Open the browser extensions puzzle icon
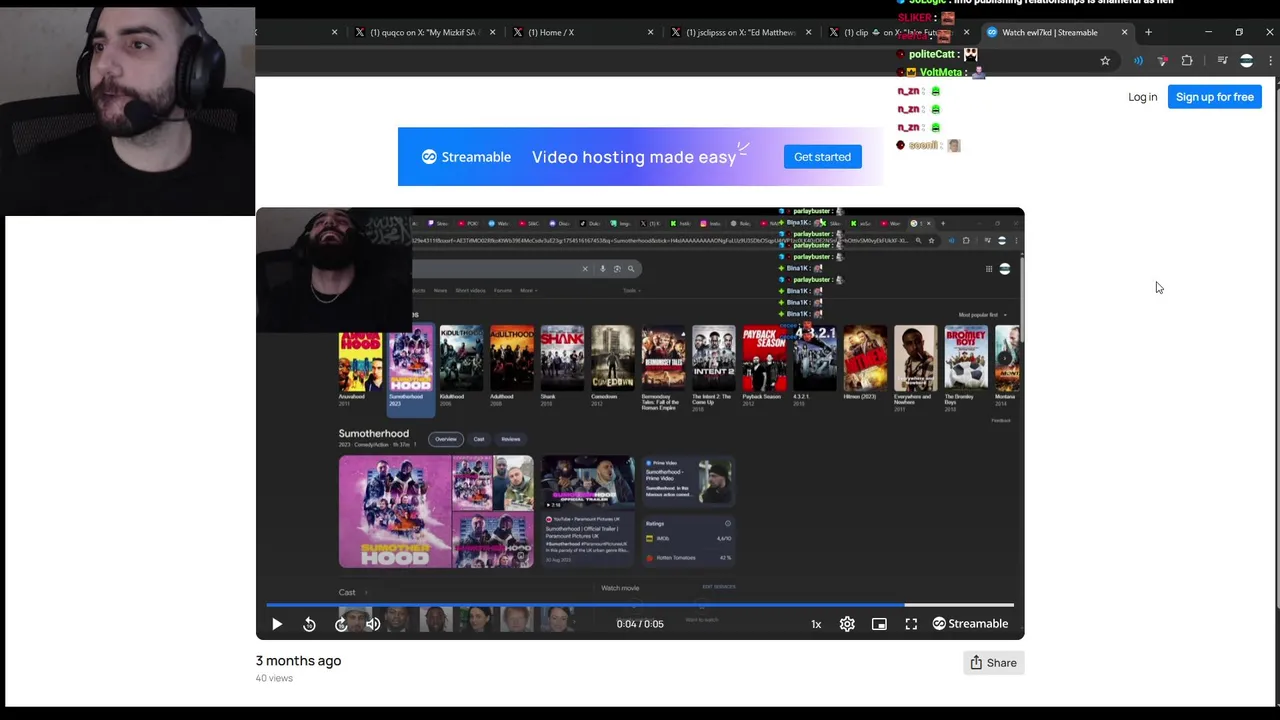 [x=1187, y=61]
